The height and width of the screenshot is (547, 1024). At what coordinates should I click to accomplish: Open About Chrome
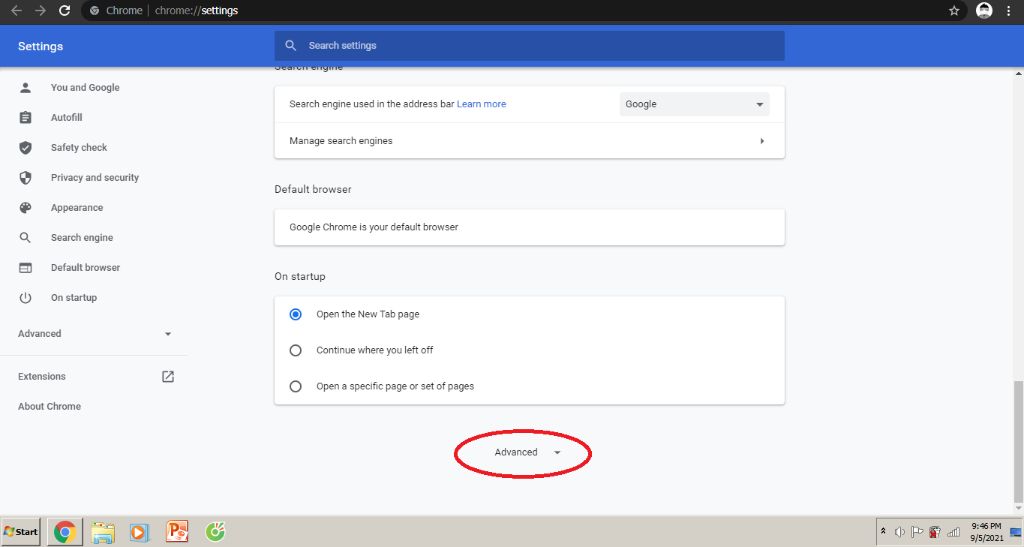click(50, 406)
